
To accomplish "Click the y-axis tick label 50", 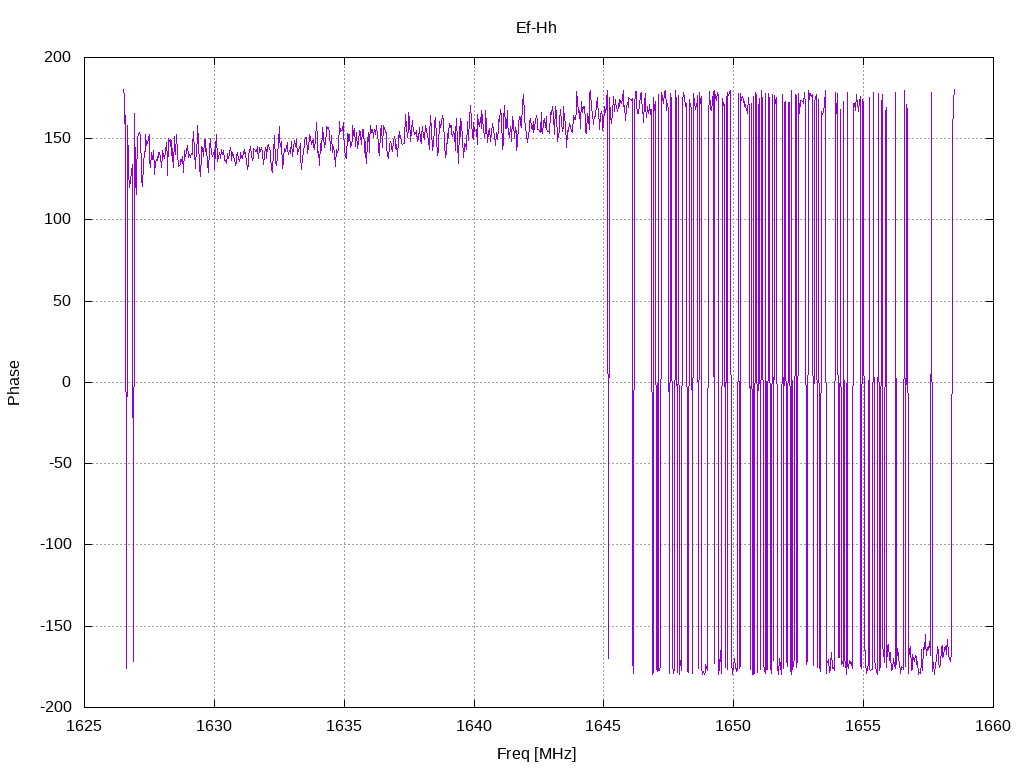I will [62, 300].
